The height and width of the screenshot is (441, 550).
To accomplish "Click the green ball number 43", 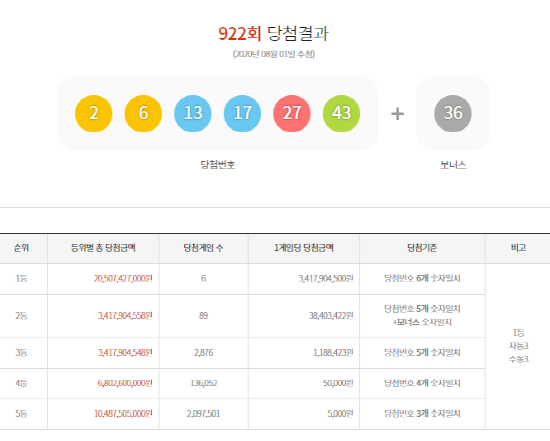I will click(x=341, y=113).
